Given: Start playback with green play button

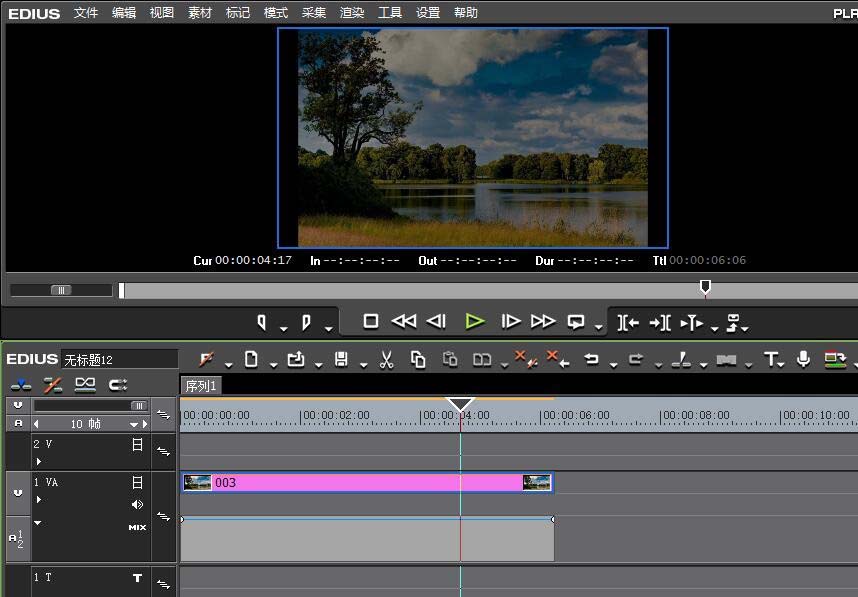Looking at the screenshot, I should point(474,321).
